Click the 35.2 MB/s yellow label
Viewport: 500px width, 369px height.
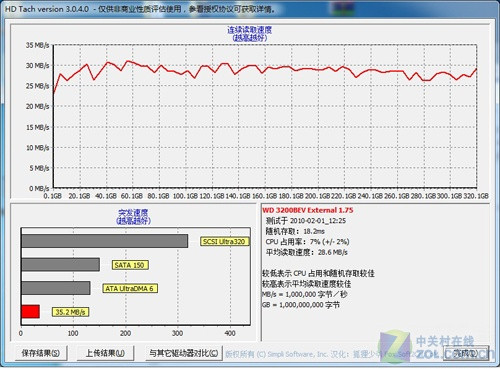70,312
